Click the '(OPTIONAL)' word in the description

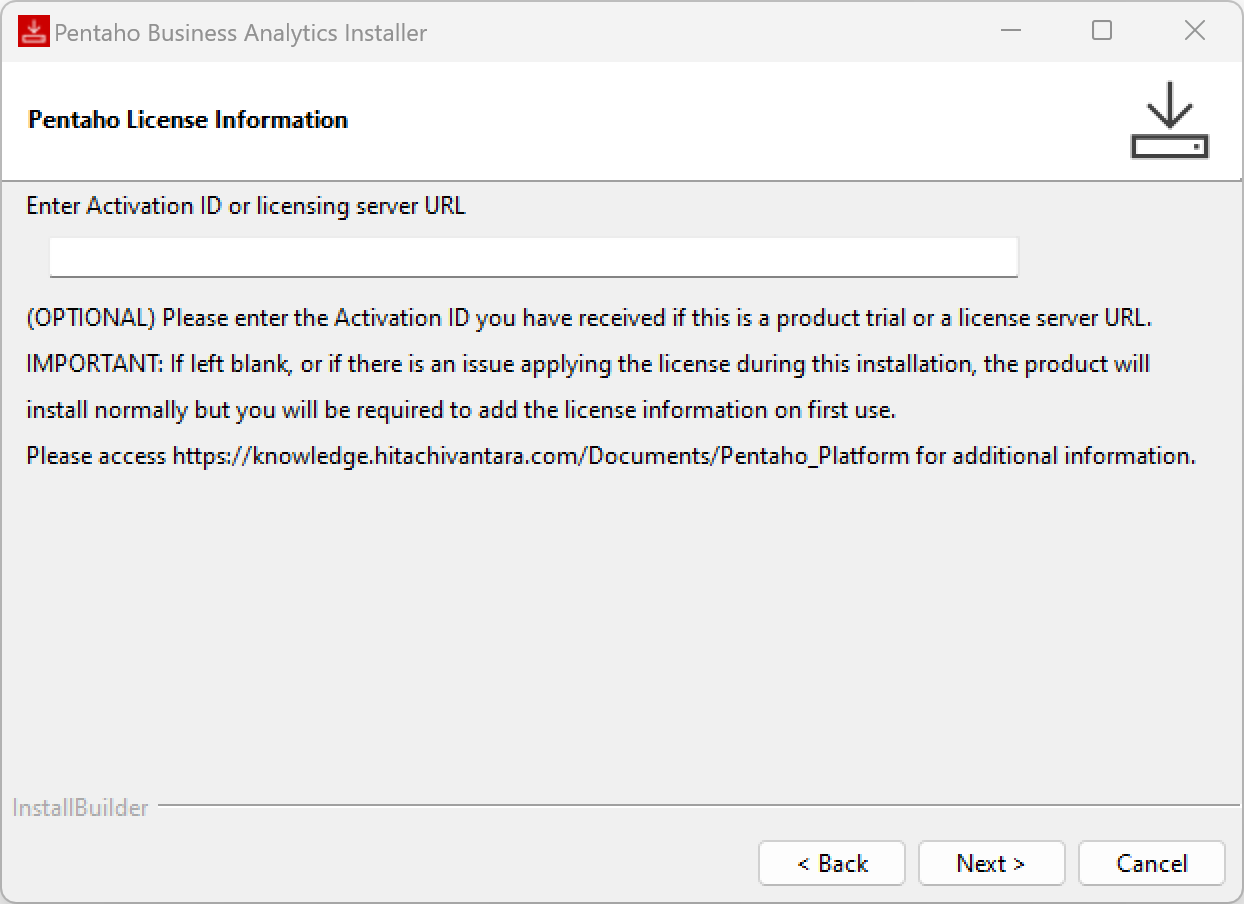pyautogui.click(x=91, y=318)
